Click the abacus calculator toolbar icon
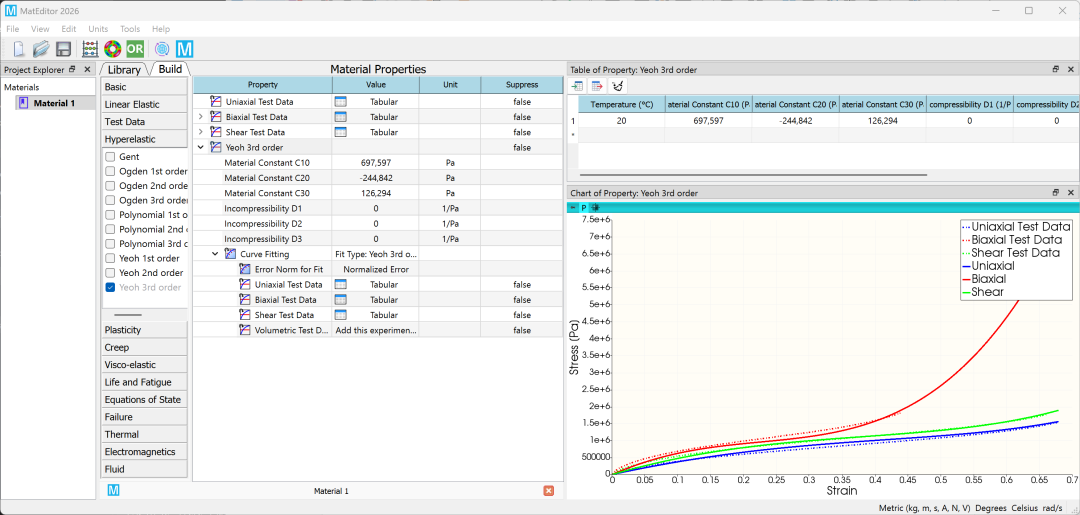Screen dimensions: 1080x515 tap(90, 49)
